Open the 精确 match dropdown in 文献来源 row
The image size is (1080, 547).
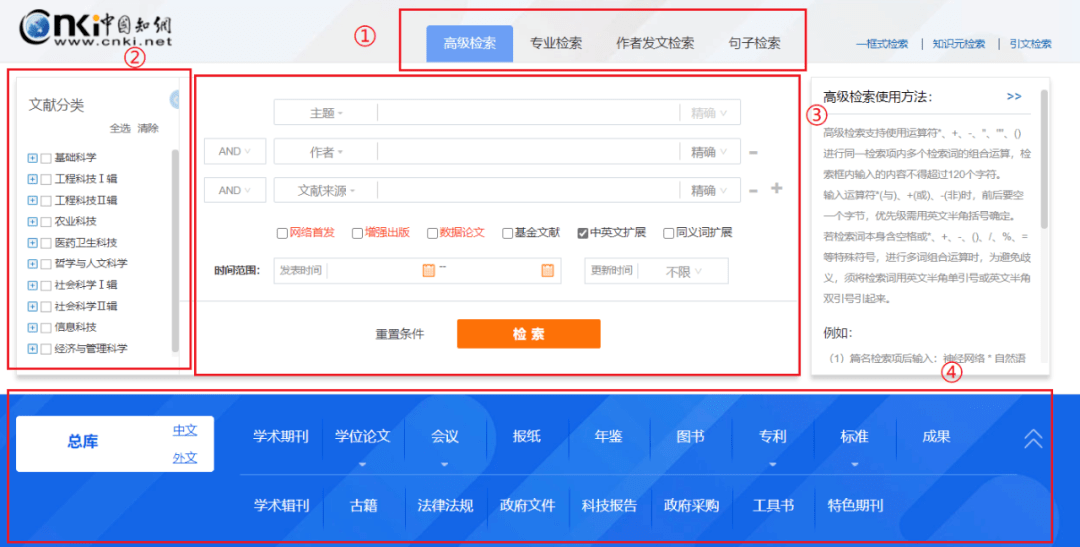(x=709, y=191)
